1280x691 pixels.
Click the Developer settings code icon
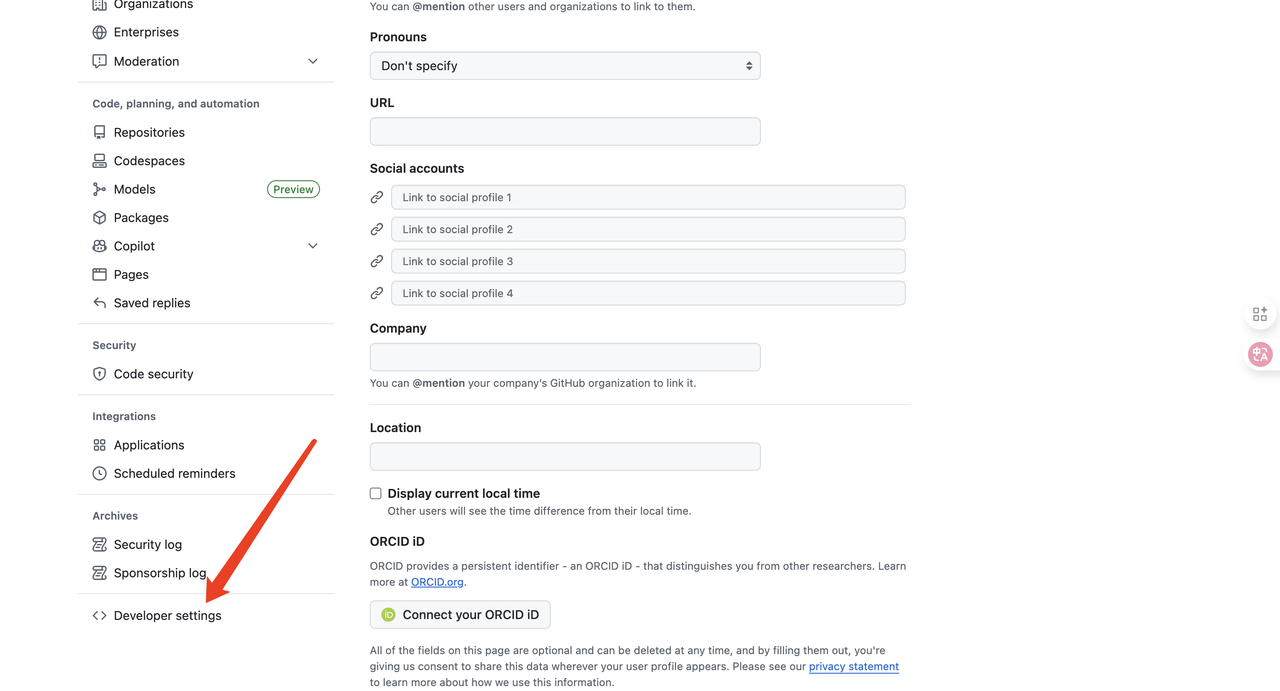(99, 616)
